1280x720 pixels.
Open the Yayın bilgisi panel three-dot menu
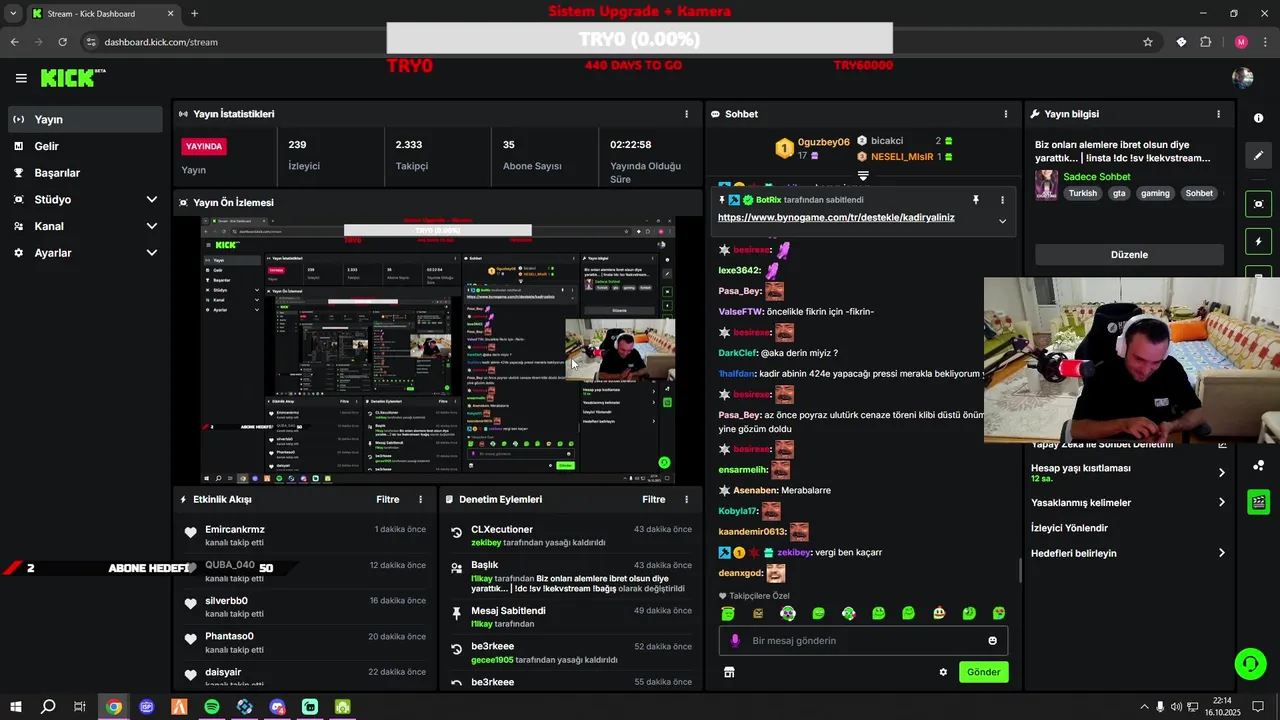[x=1218, y=114]
